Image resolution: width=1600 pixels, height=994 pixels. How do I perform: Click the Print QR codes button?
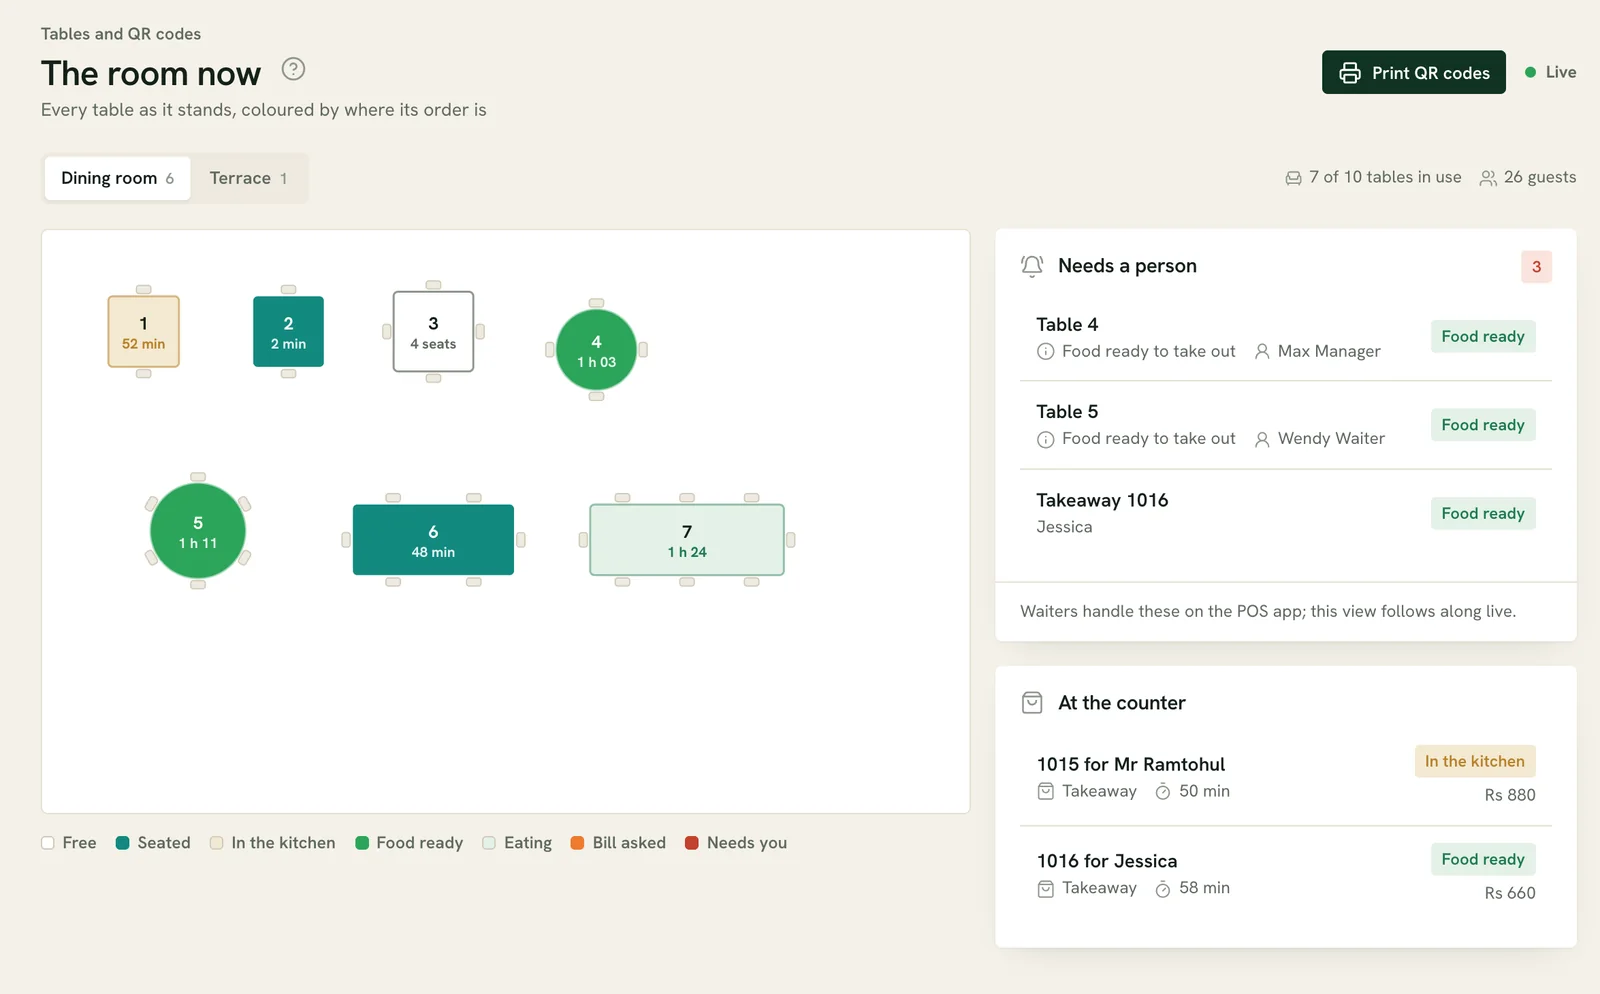(x=1414, y=72)
